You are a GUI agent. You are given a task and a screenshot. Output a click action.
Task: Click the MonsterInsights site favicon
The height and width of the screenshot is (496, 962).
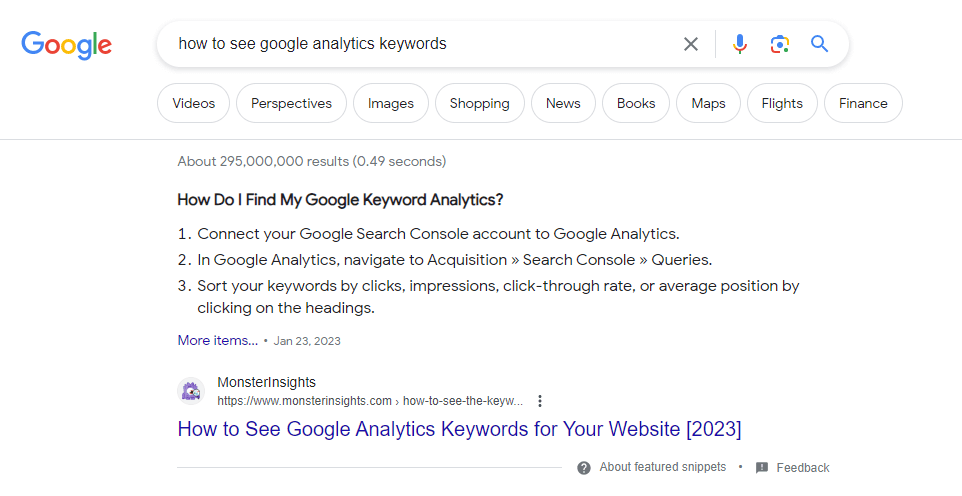pyautogui.click(x=191, y=391)
